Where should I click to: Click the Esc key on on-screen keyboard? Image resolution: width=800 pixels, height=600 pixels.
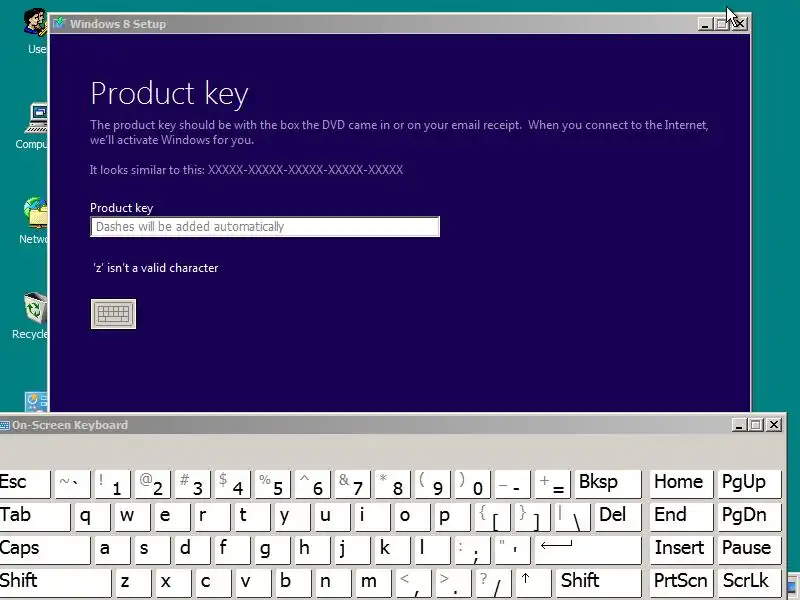pos(25,483)
